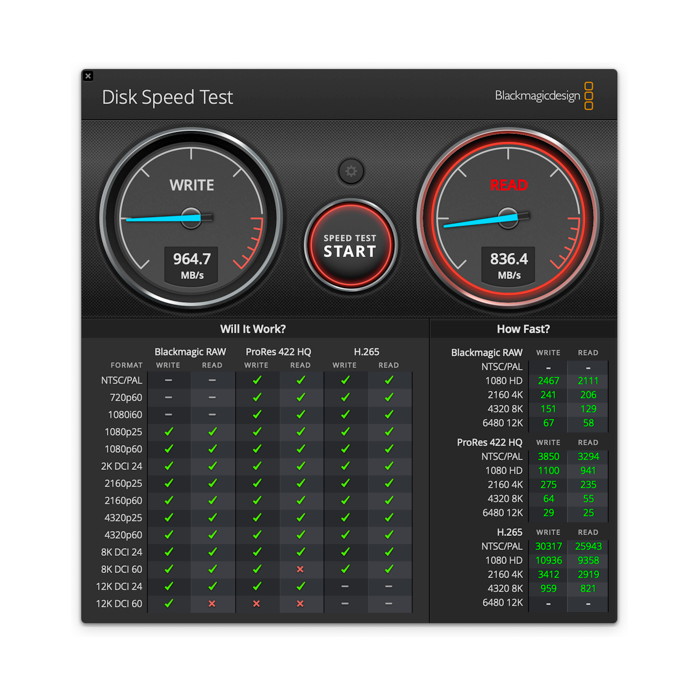Viewport: 700px width, 700px height.
Task: Click the check for Blackmagic RAW 12K DCI 60 write
Action: (x=169, y=603)
